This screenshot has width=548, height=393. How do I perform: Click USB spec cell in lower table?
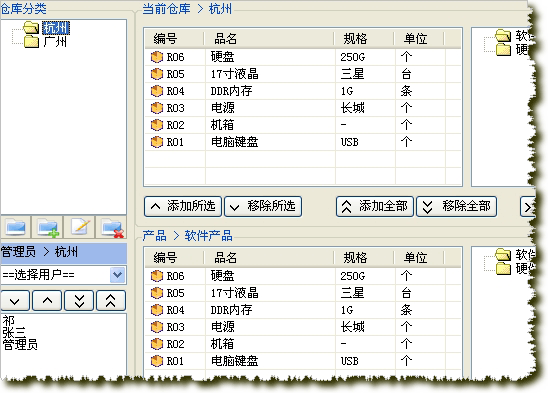pyautogui.click(x=349, y=361)
